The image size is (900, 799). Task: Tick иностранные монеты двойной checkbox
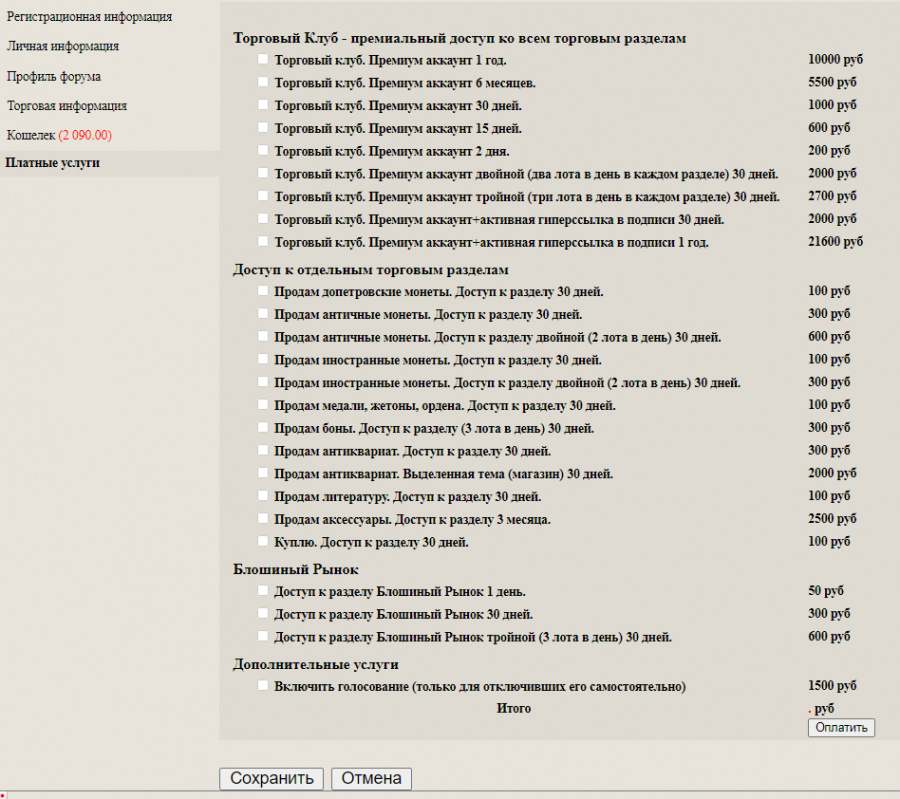click(263, 382)
